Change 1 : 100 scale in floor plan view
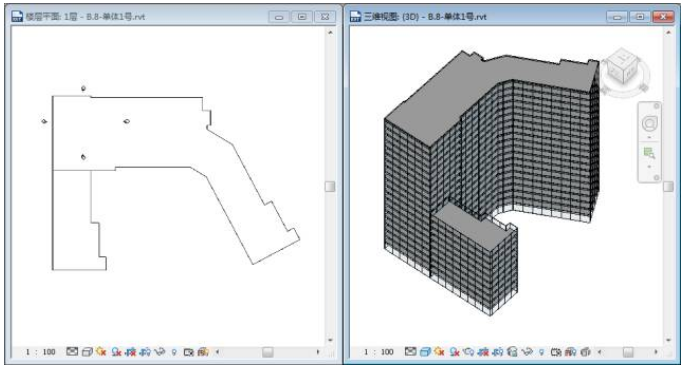The width and height of the screenshot is (698, 368). coord(41,352)
